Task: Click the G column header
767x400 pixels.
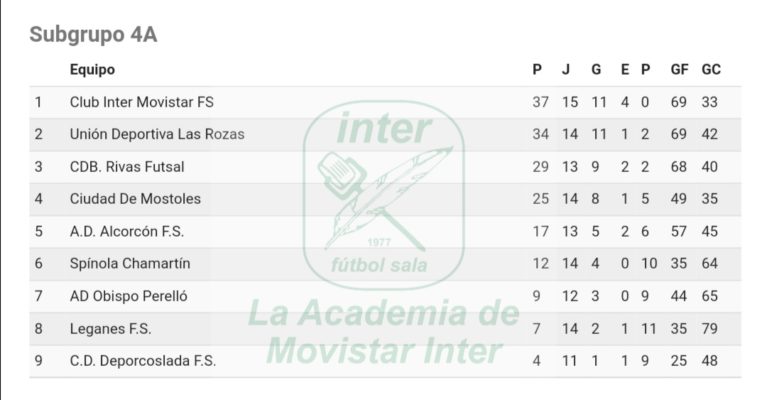Action: coord(596,69)
